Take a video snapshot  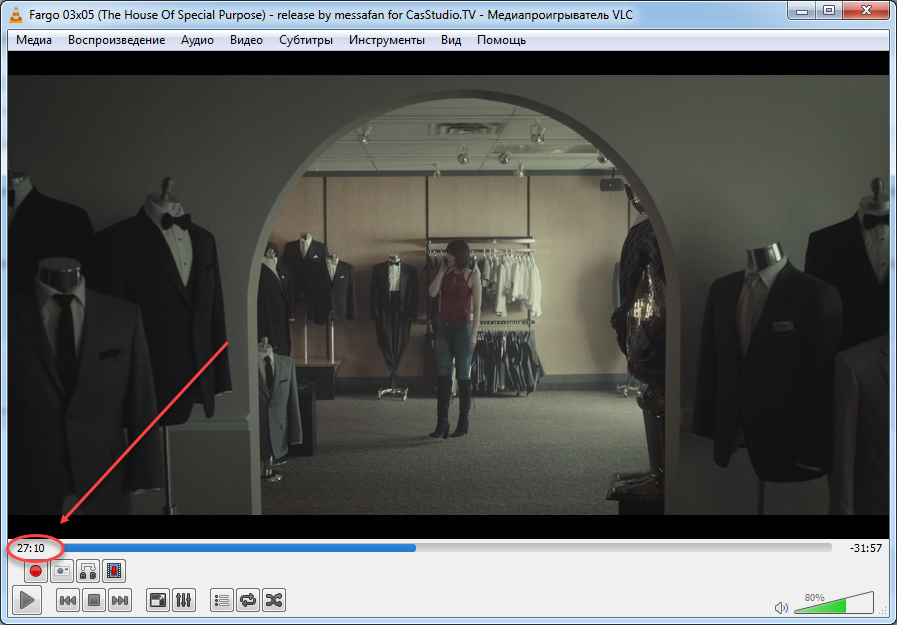click(62, 571)
